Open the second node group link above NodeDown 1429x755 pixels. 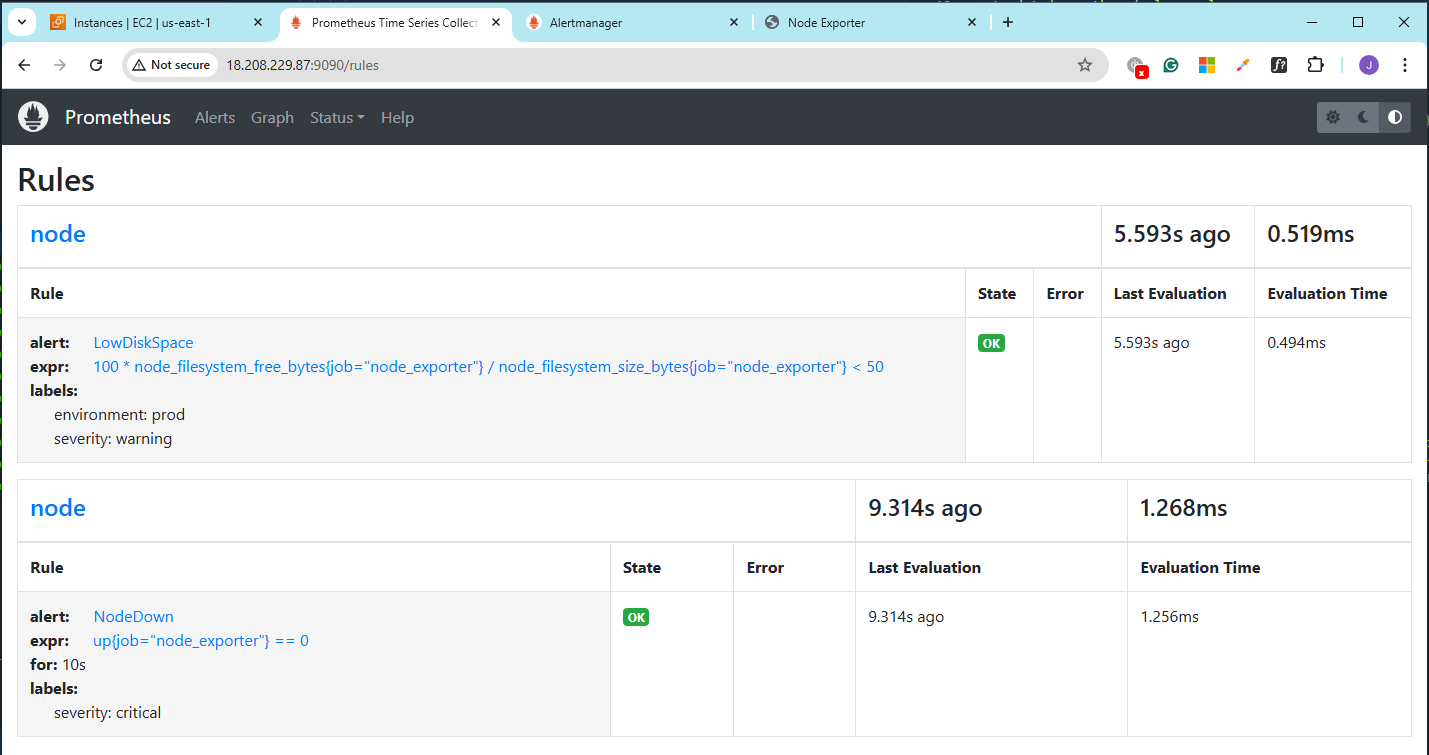pos(58,508)
